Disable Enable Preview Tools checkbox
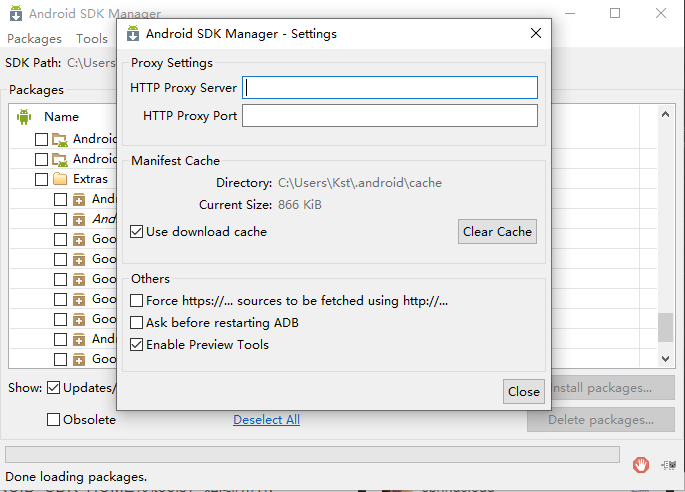Image resolution: width=685 pixels, height=492 pixels. tap(136, 345)
